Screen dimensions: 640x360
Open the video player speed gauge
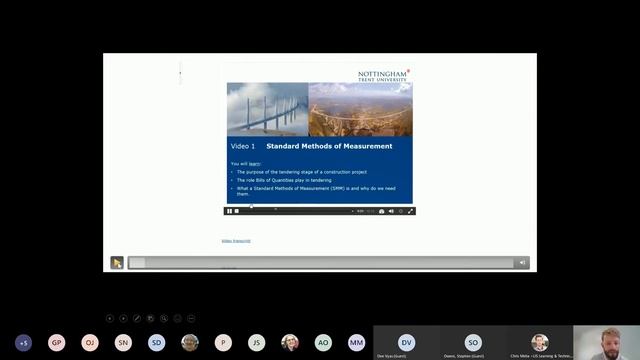click(382, 211)
